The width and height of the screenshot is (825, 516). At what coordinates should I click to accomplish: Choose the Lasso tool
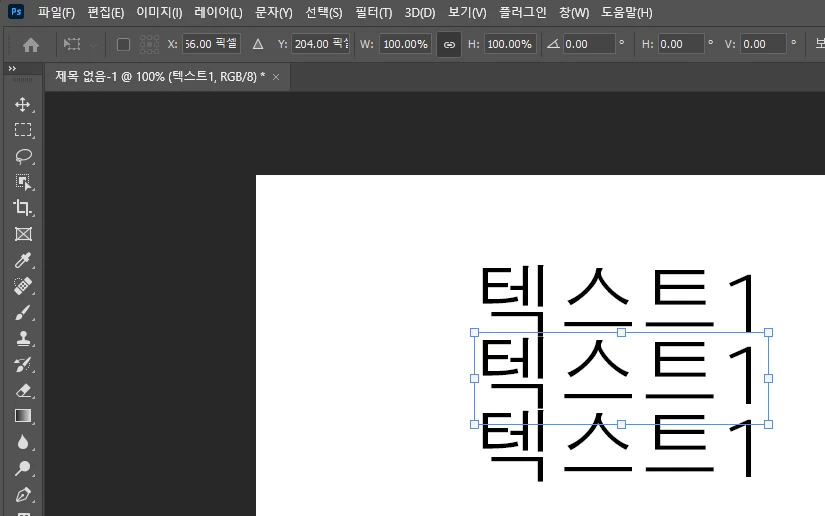pyautogui.click(x=23, y=156)
